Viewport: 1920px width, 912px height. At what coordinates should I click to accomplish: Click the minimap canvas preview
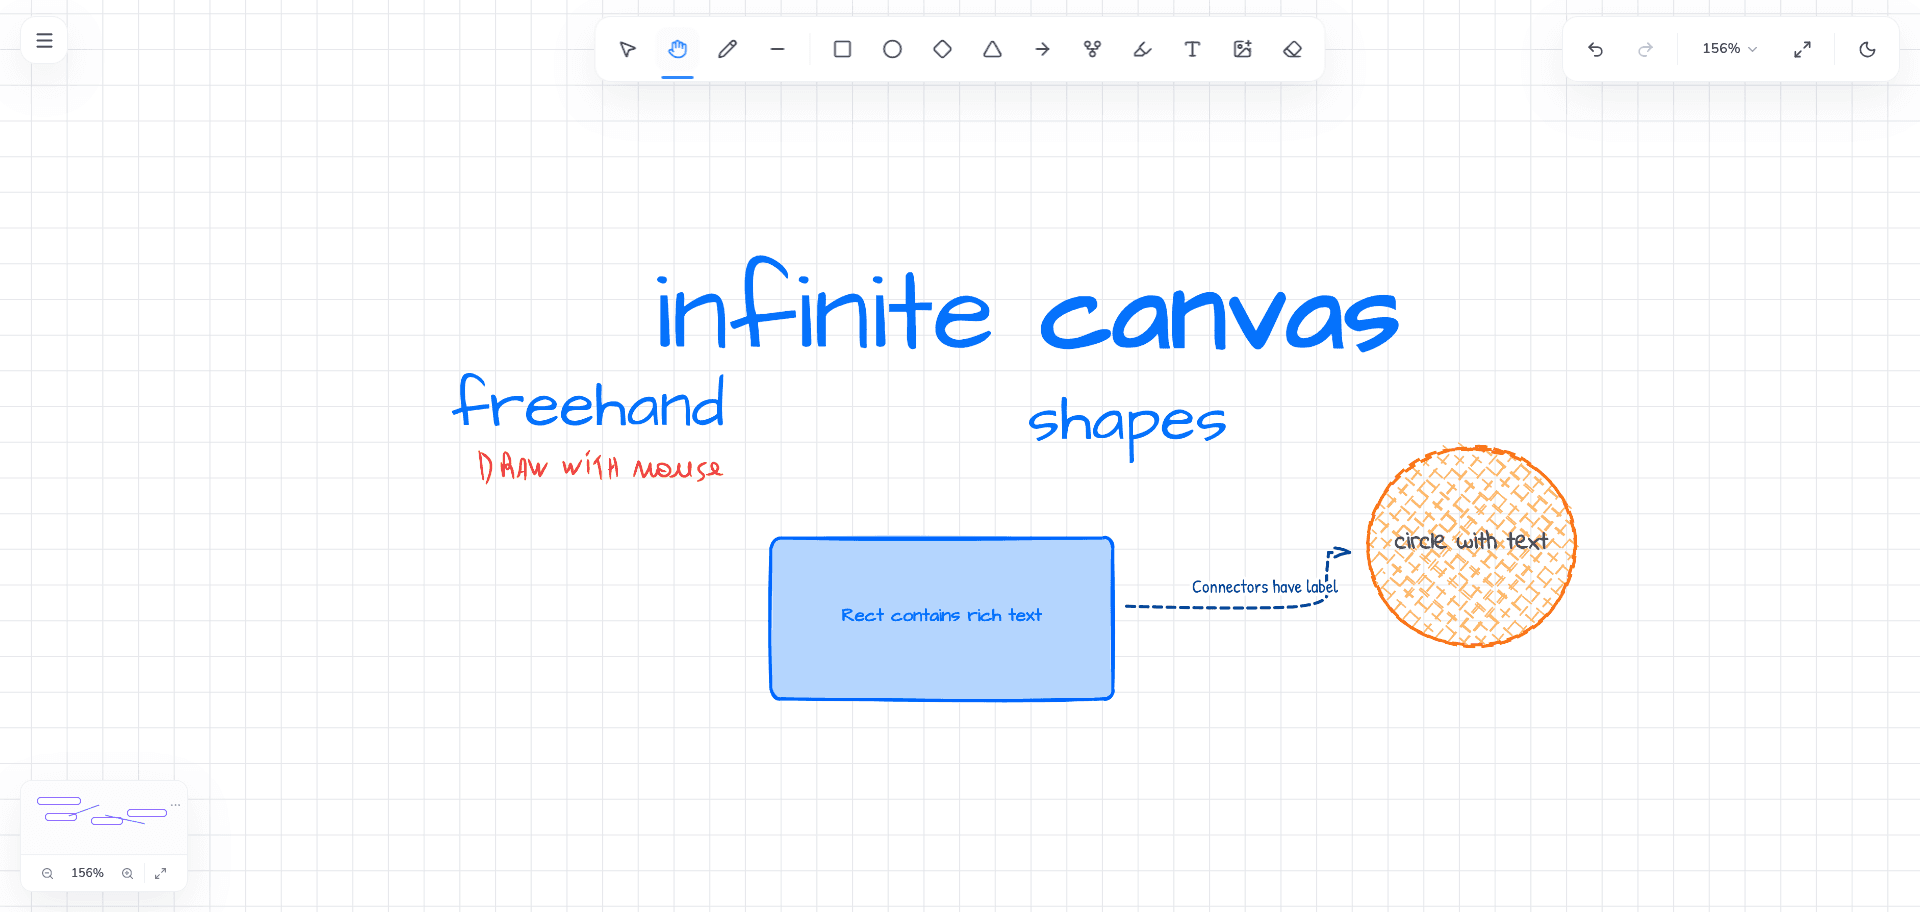pos(103,819)
